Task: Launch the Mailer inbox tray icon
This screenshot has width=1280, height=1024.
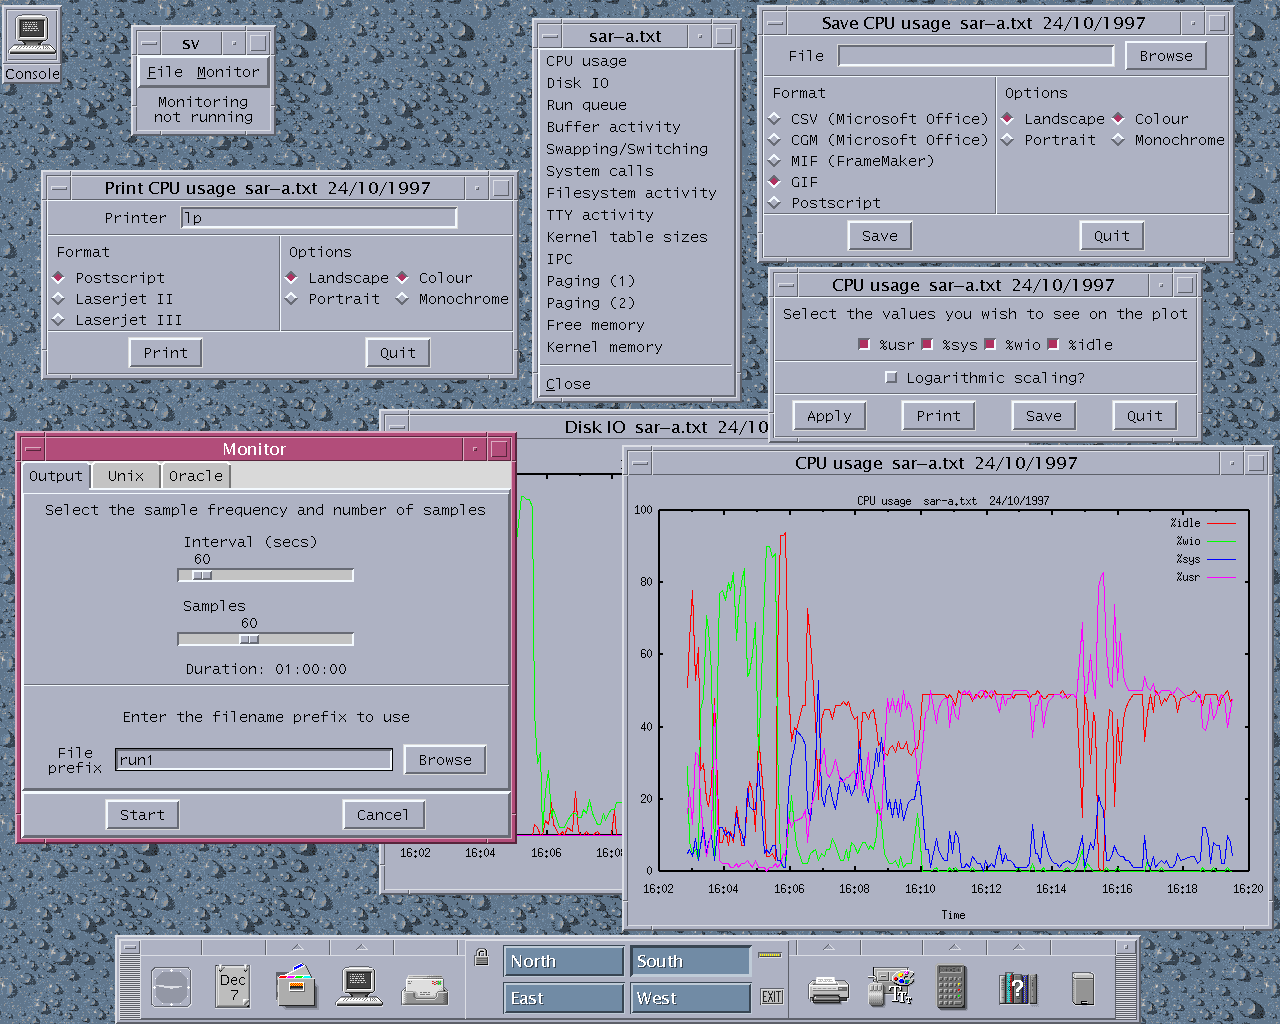Action: (424, 989)
